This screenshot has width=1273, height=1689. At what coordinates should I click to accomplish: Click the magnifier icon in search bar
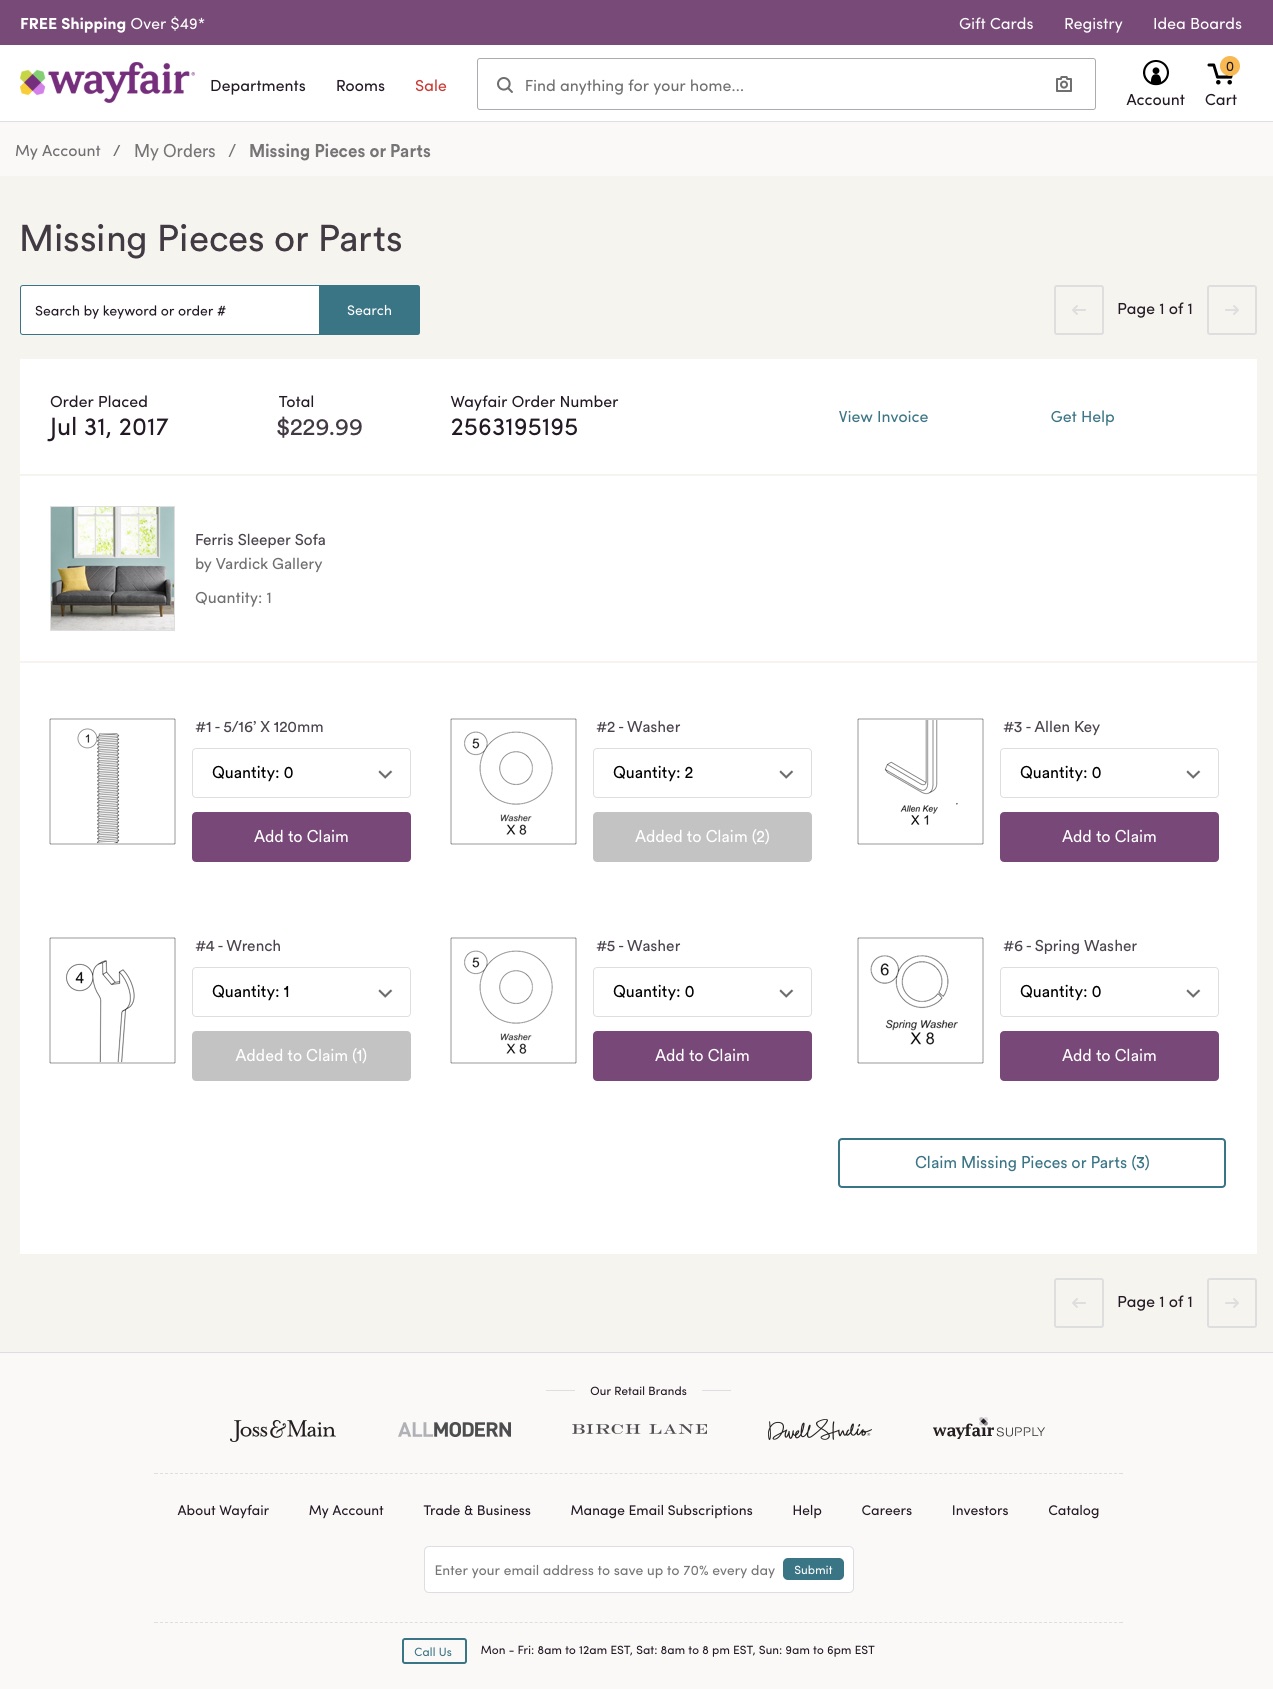(505, 85)
